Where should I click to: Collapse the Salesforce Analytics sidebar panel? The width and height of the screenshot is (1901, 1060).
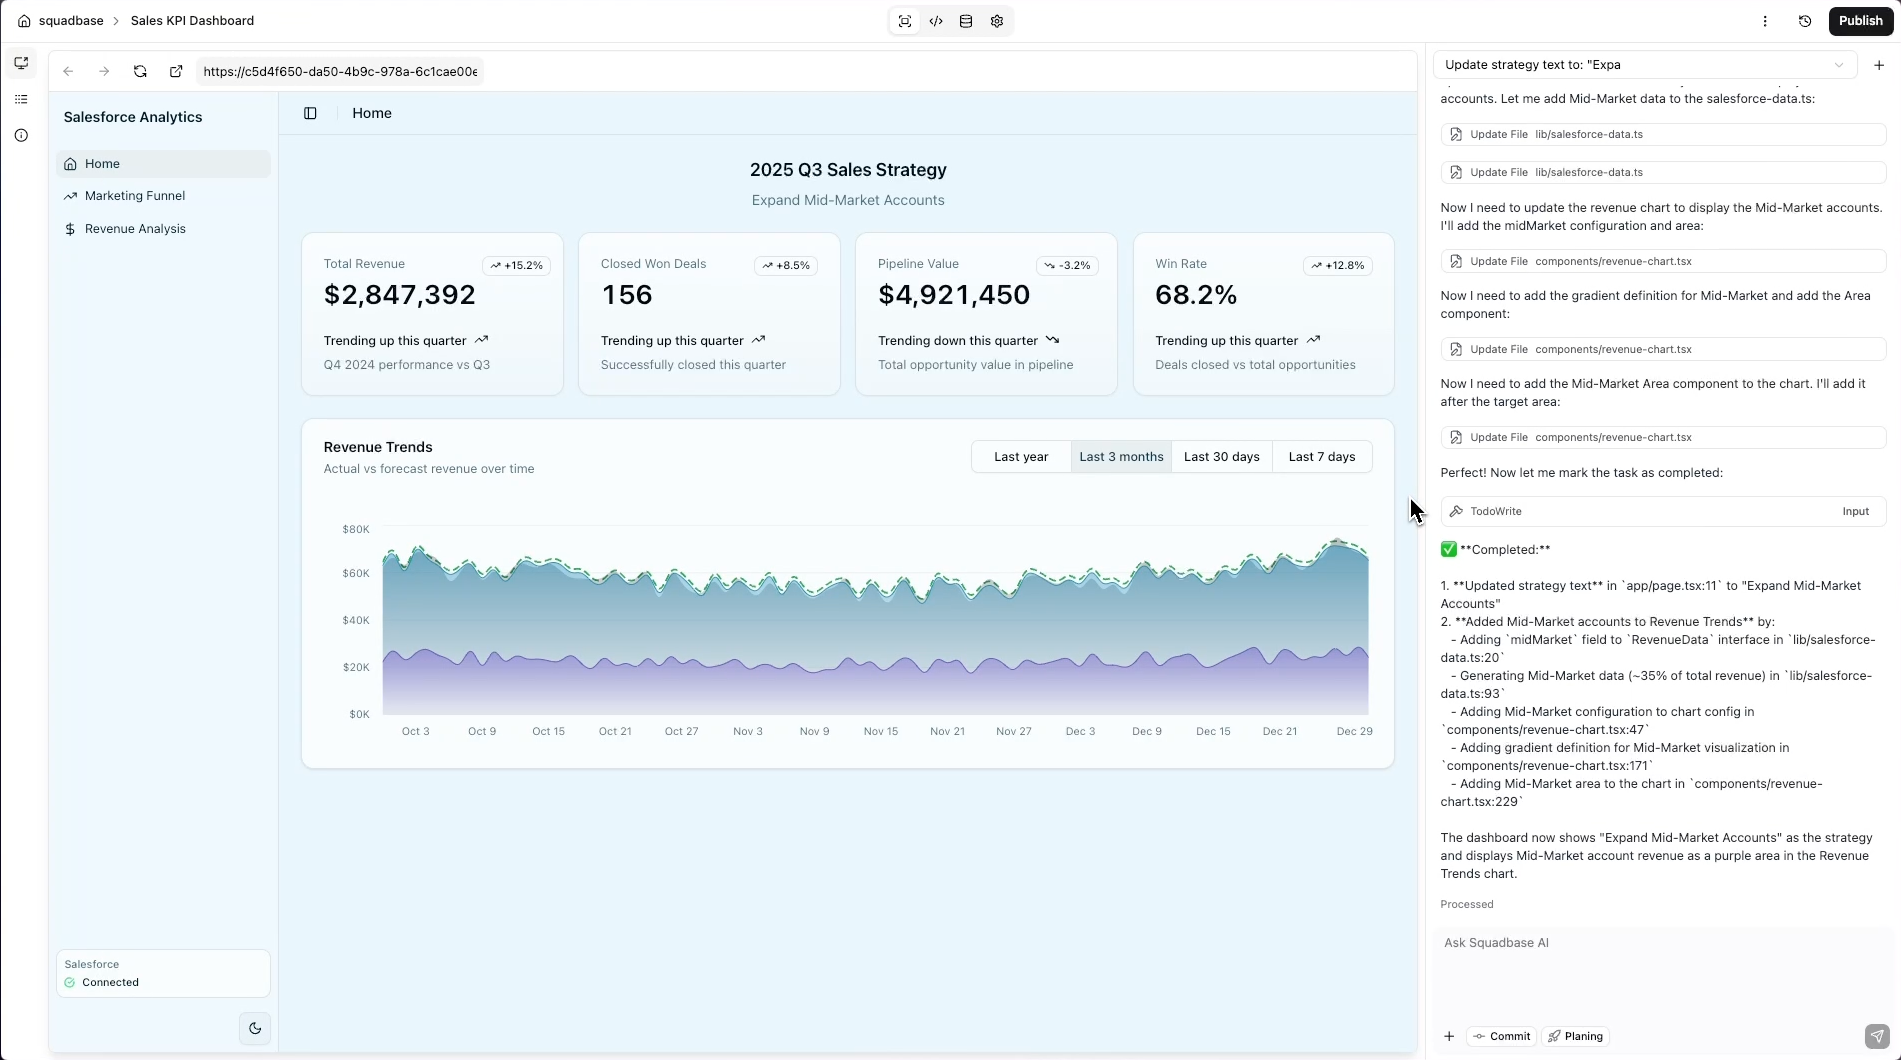pyautogui.click(x=310, y=113)
